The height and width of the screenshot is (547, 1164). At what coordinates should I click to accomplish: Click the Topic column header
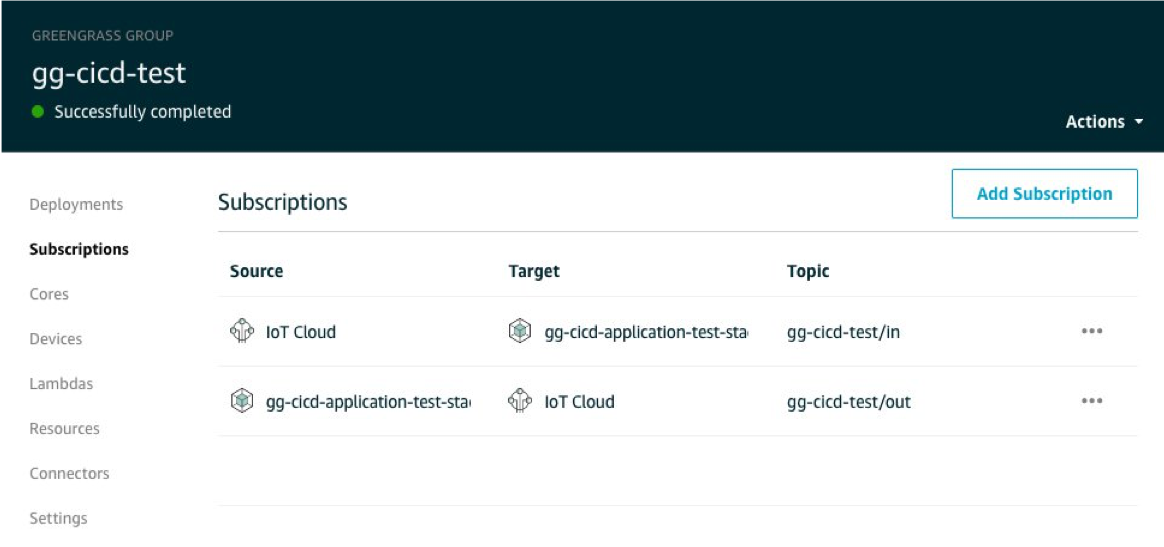[808, 271]
